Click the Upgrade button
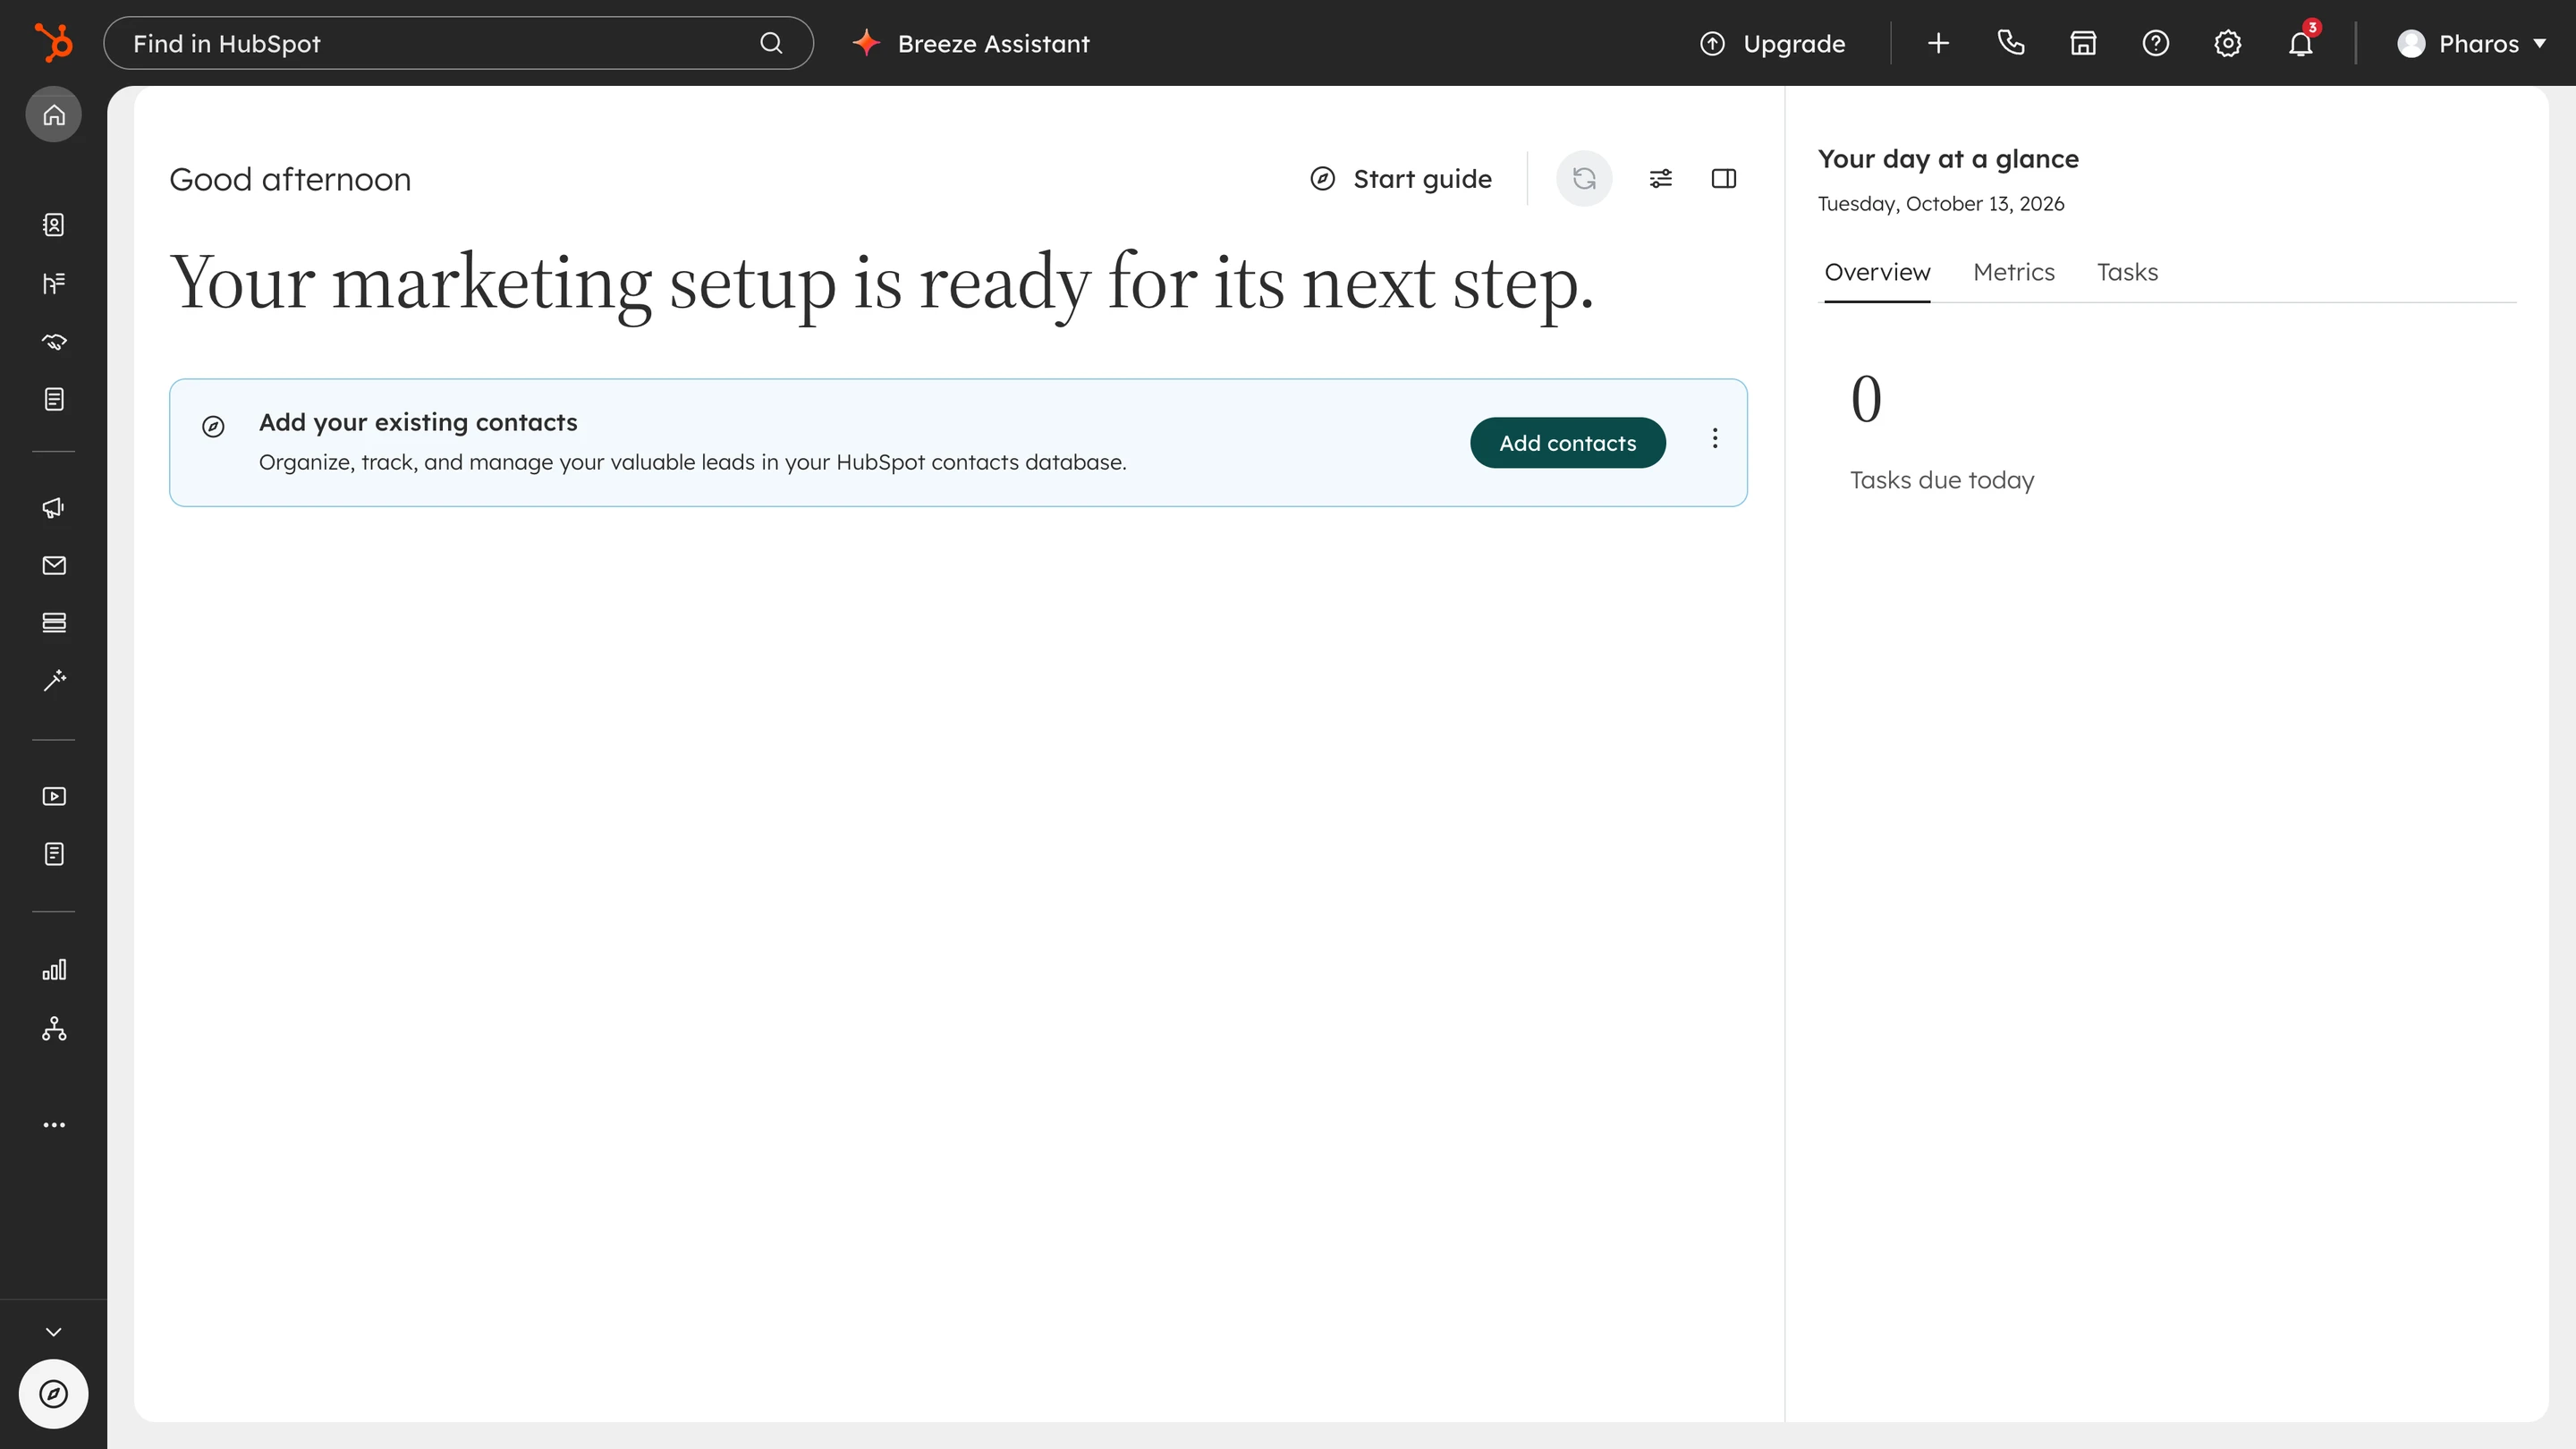2576x1449 pixels. 1772,43
